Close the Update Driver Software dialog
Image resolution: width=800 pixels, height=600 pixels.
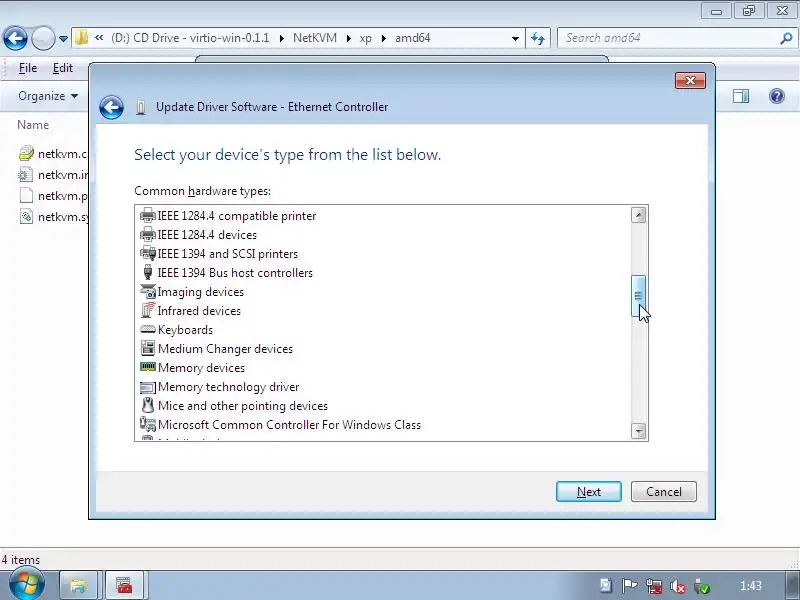690,81
